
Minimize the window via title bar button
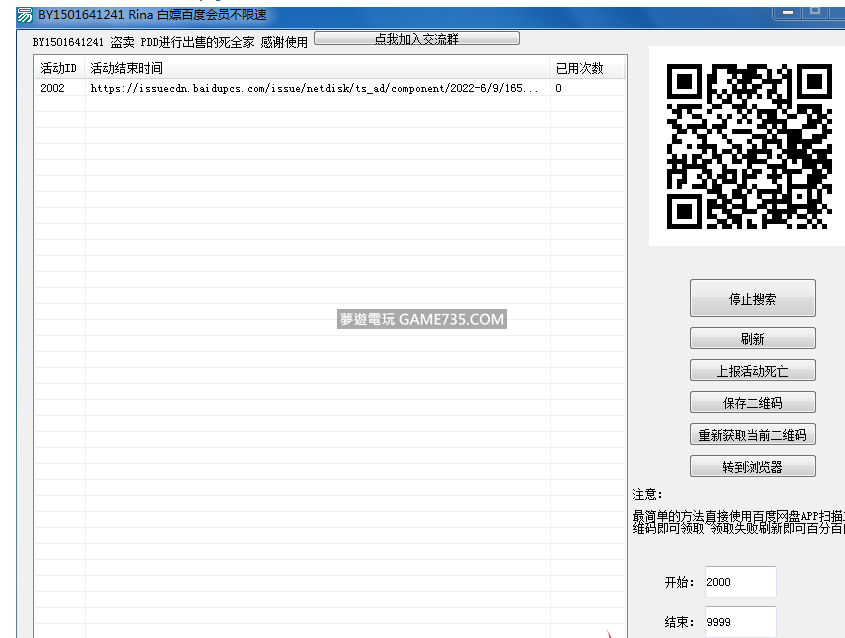coord(789,11)
